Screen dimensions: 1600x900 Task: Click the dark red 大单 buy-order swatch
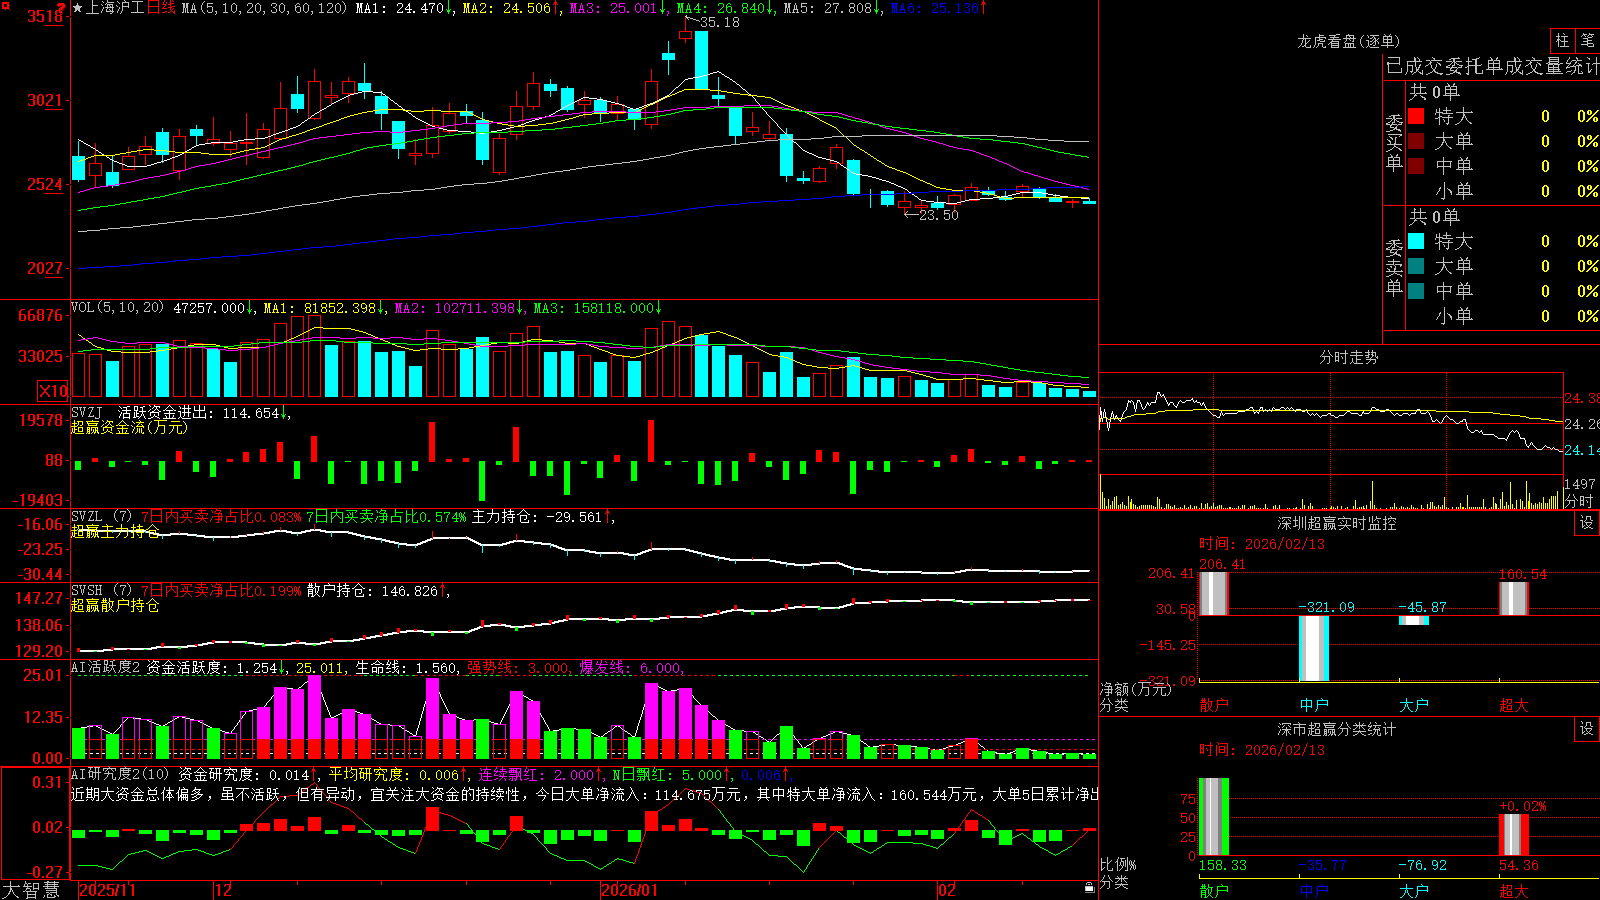(1416, 141)
